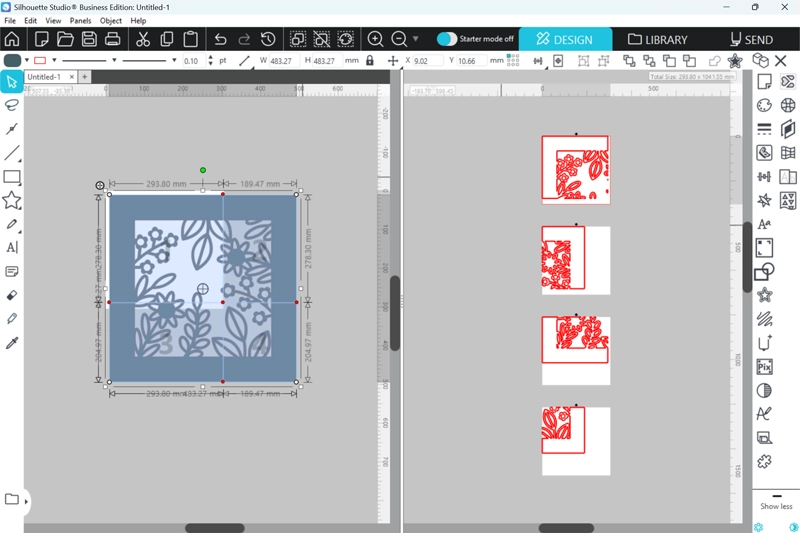Open the Panels menu
Image resolution: width=800 pixels, height=533 pixels.
point(80,20)
